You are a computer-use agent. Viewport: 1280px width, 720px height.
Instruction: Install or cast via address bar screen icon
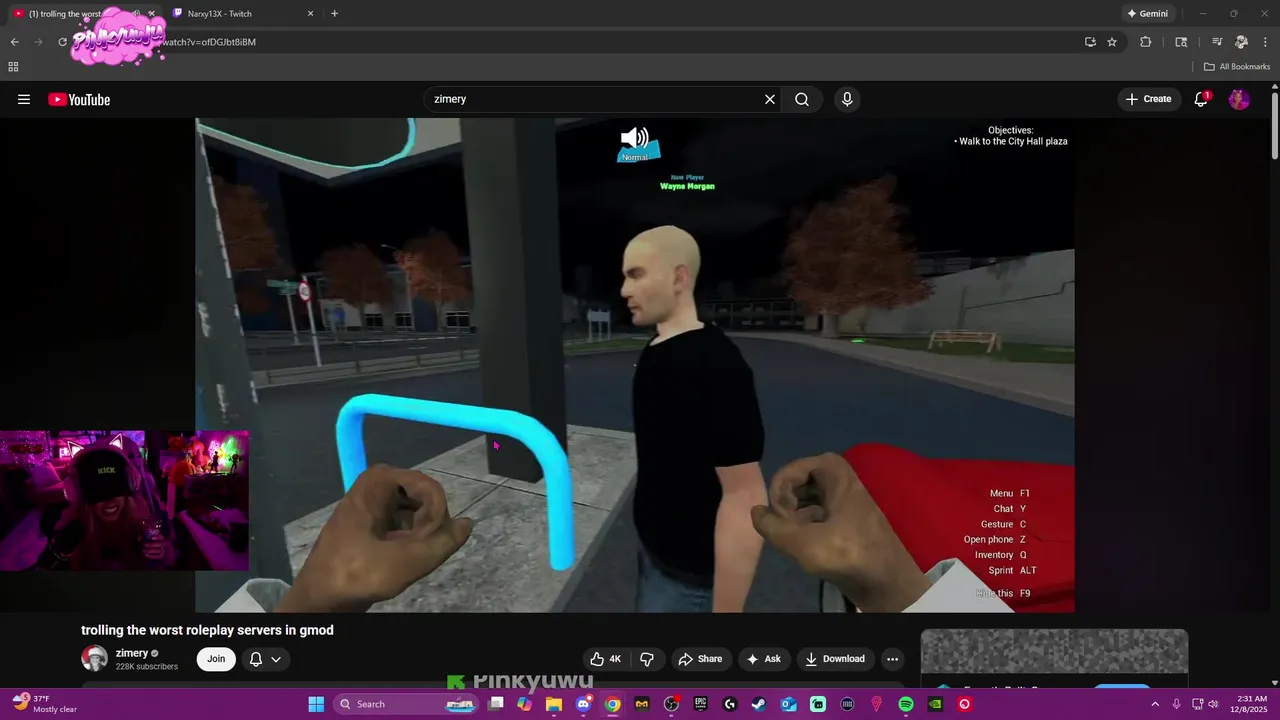1090,42
